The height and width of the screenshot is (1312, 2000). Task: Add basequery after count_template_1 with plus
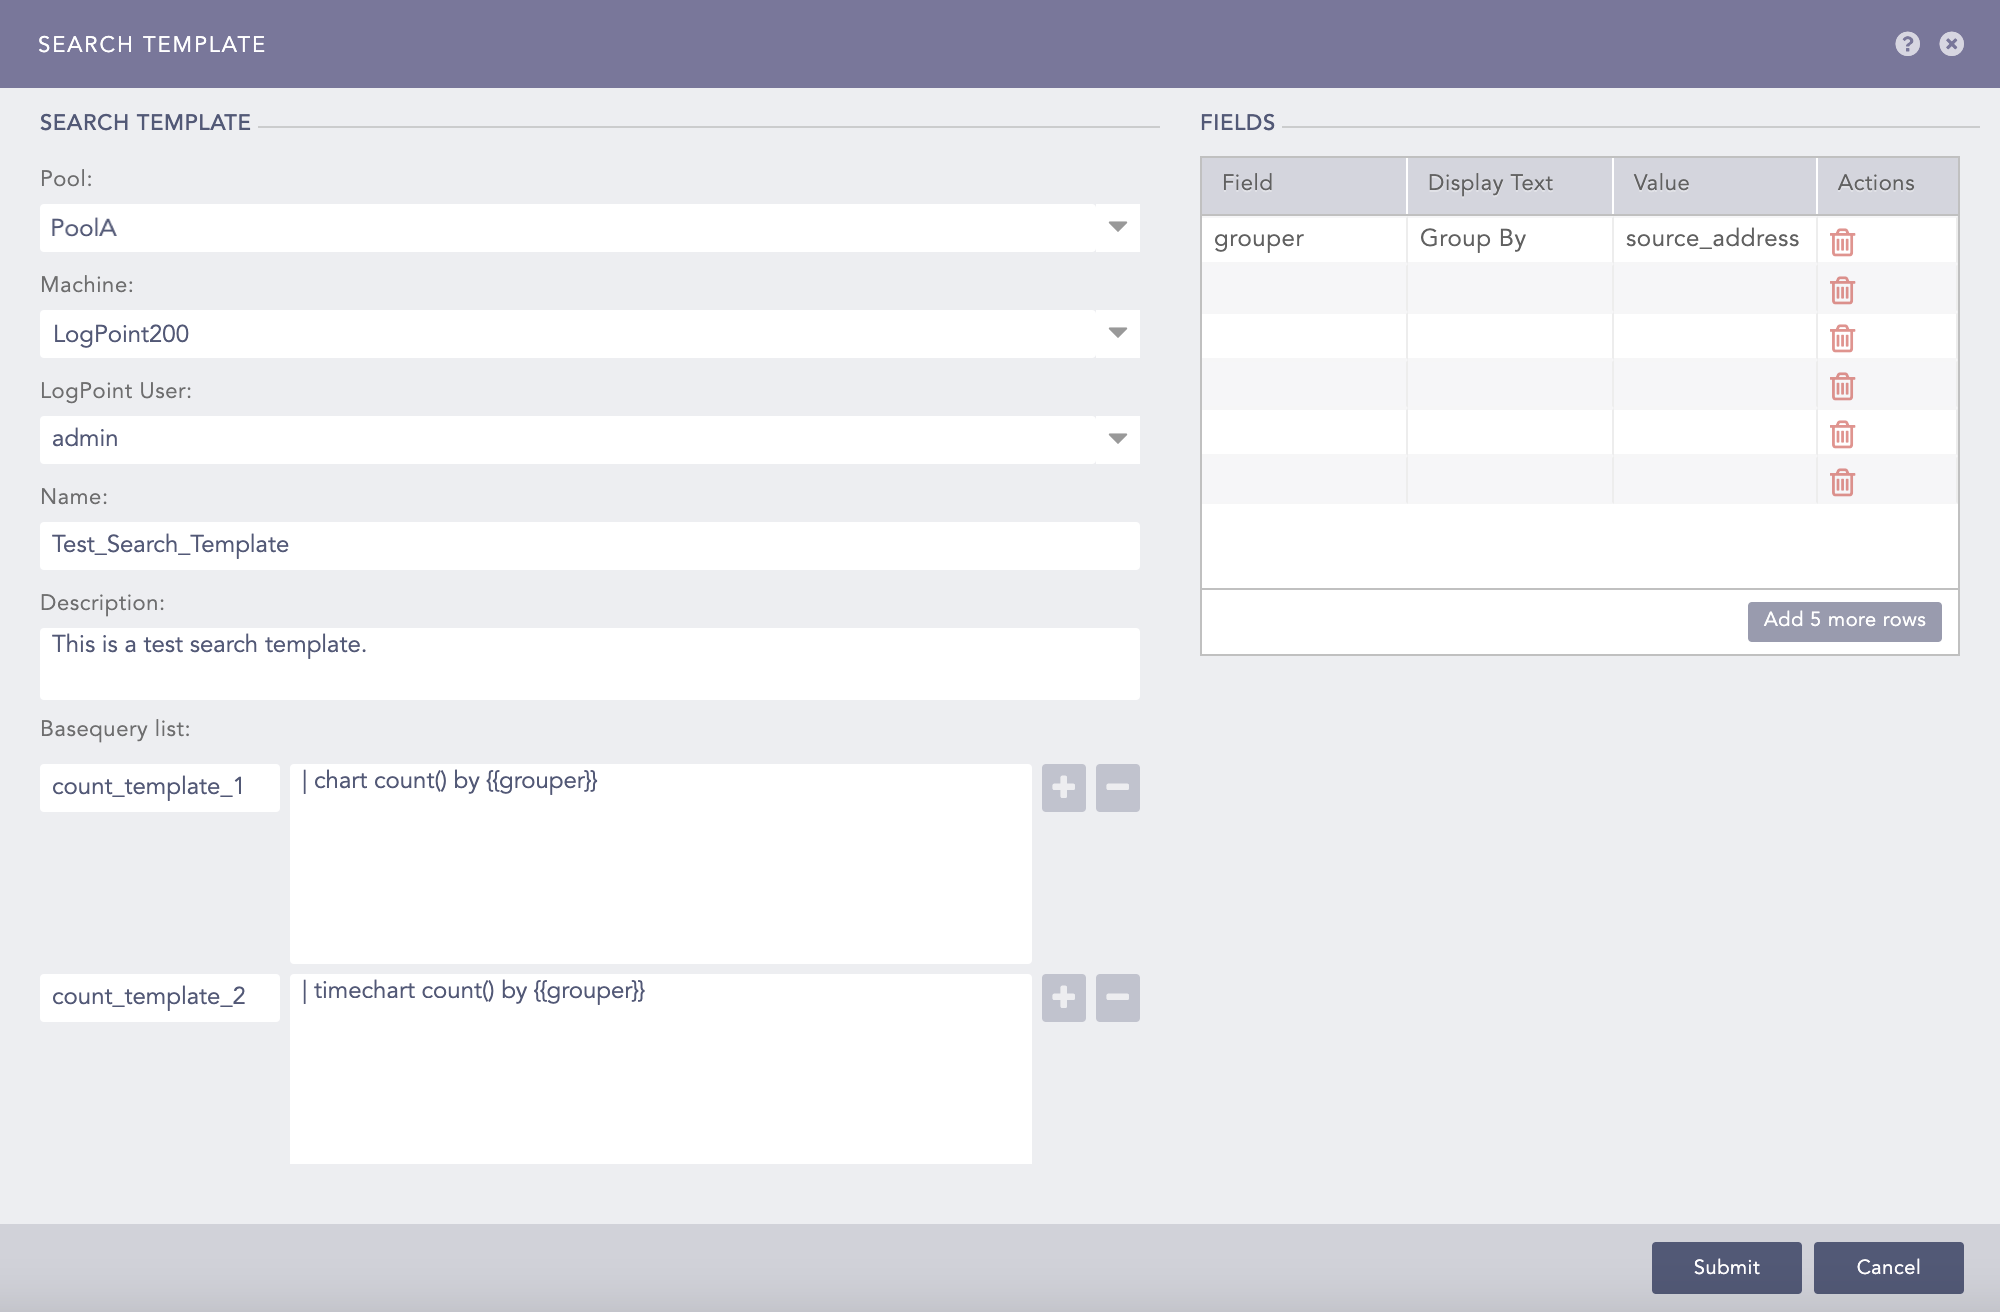pyautogui.click(x=1063, y=788)
